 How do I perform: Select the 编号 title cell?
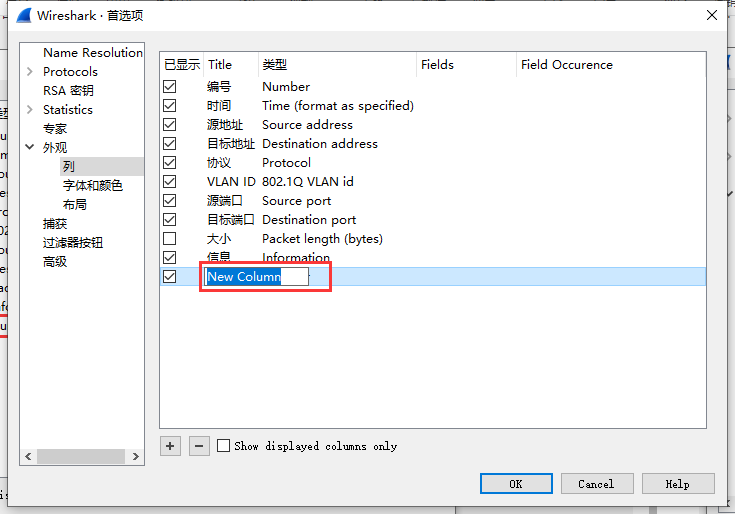tap(219, 87)
